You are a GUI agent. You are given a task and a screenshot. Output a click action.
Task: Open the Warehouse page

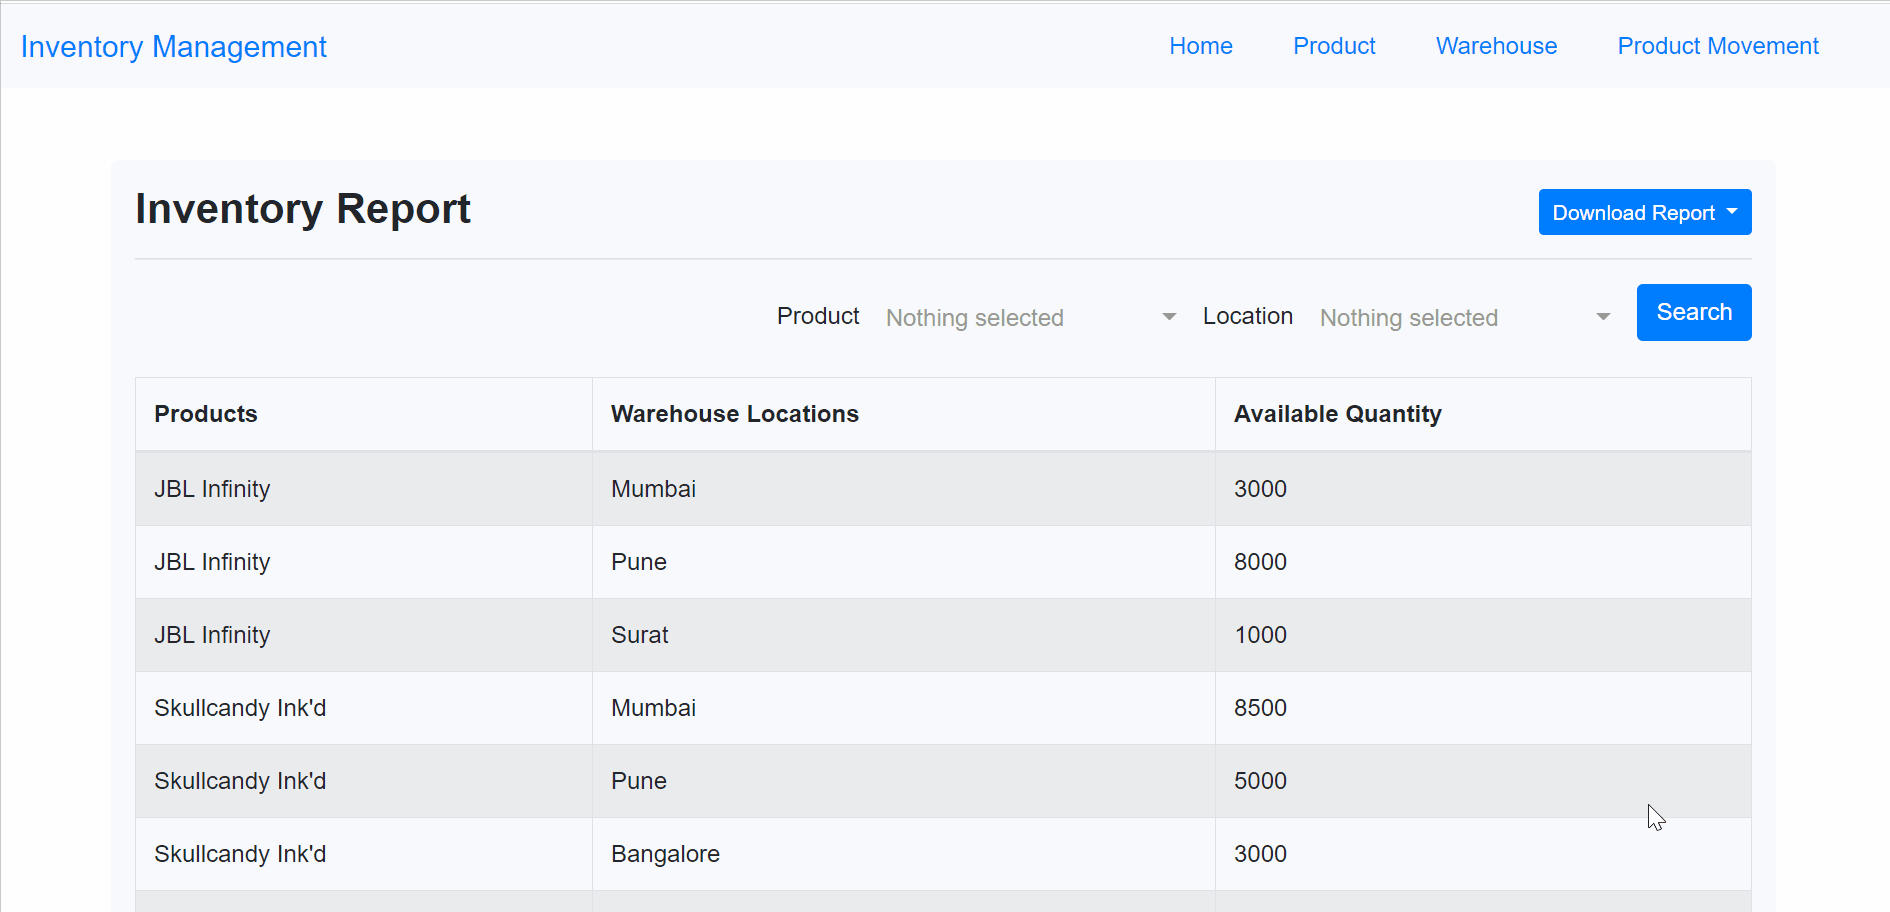pyautogui.click(x=1496, y=46)
